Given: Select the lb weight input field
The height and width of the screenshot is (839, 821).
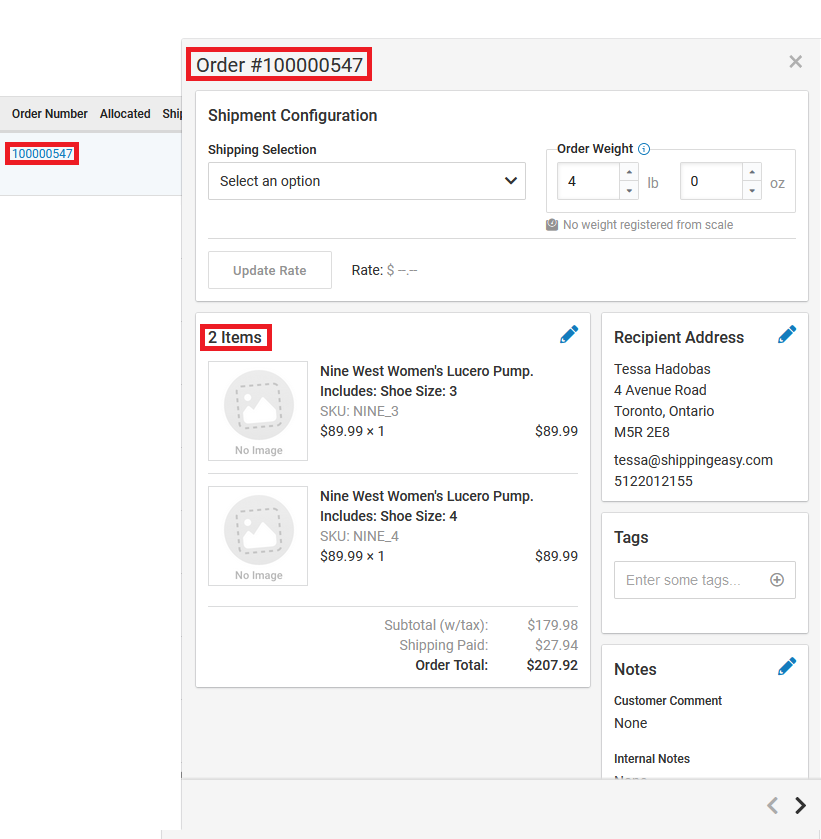Looking at the screenshot, I should coord(590,181).
